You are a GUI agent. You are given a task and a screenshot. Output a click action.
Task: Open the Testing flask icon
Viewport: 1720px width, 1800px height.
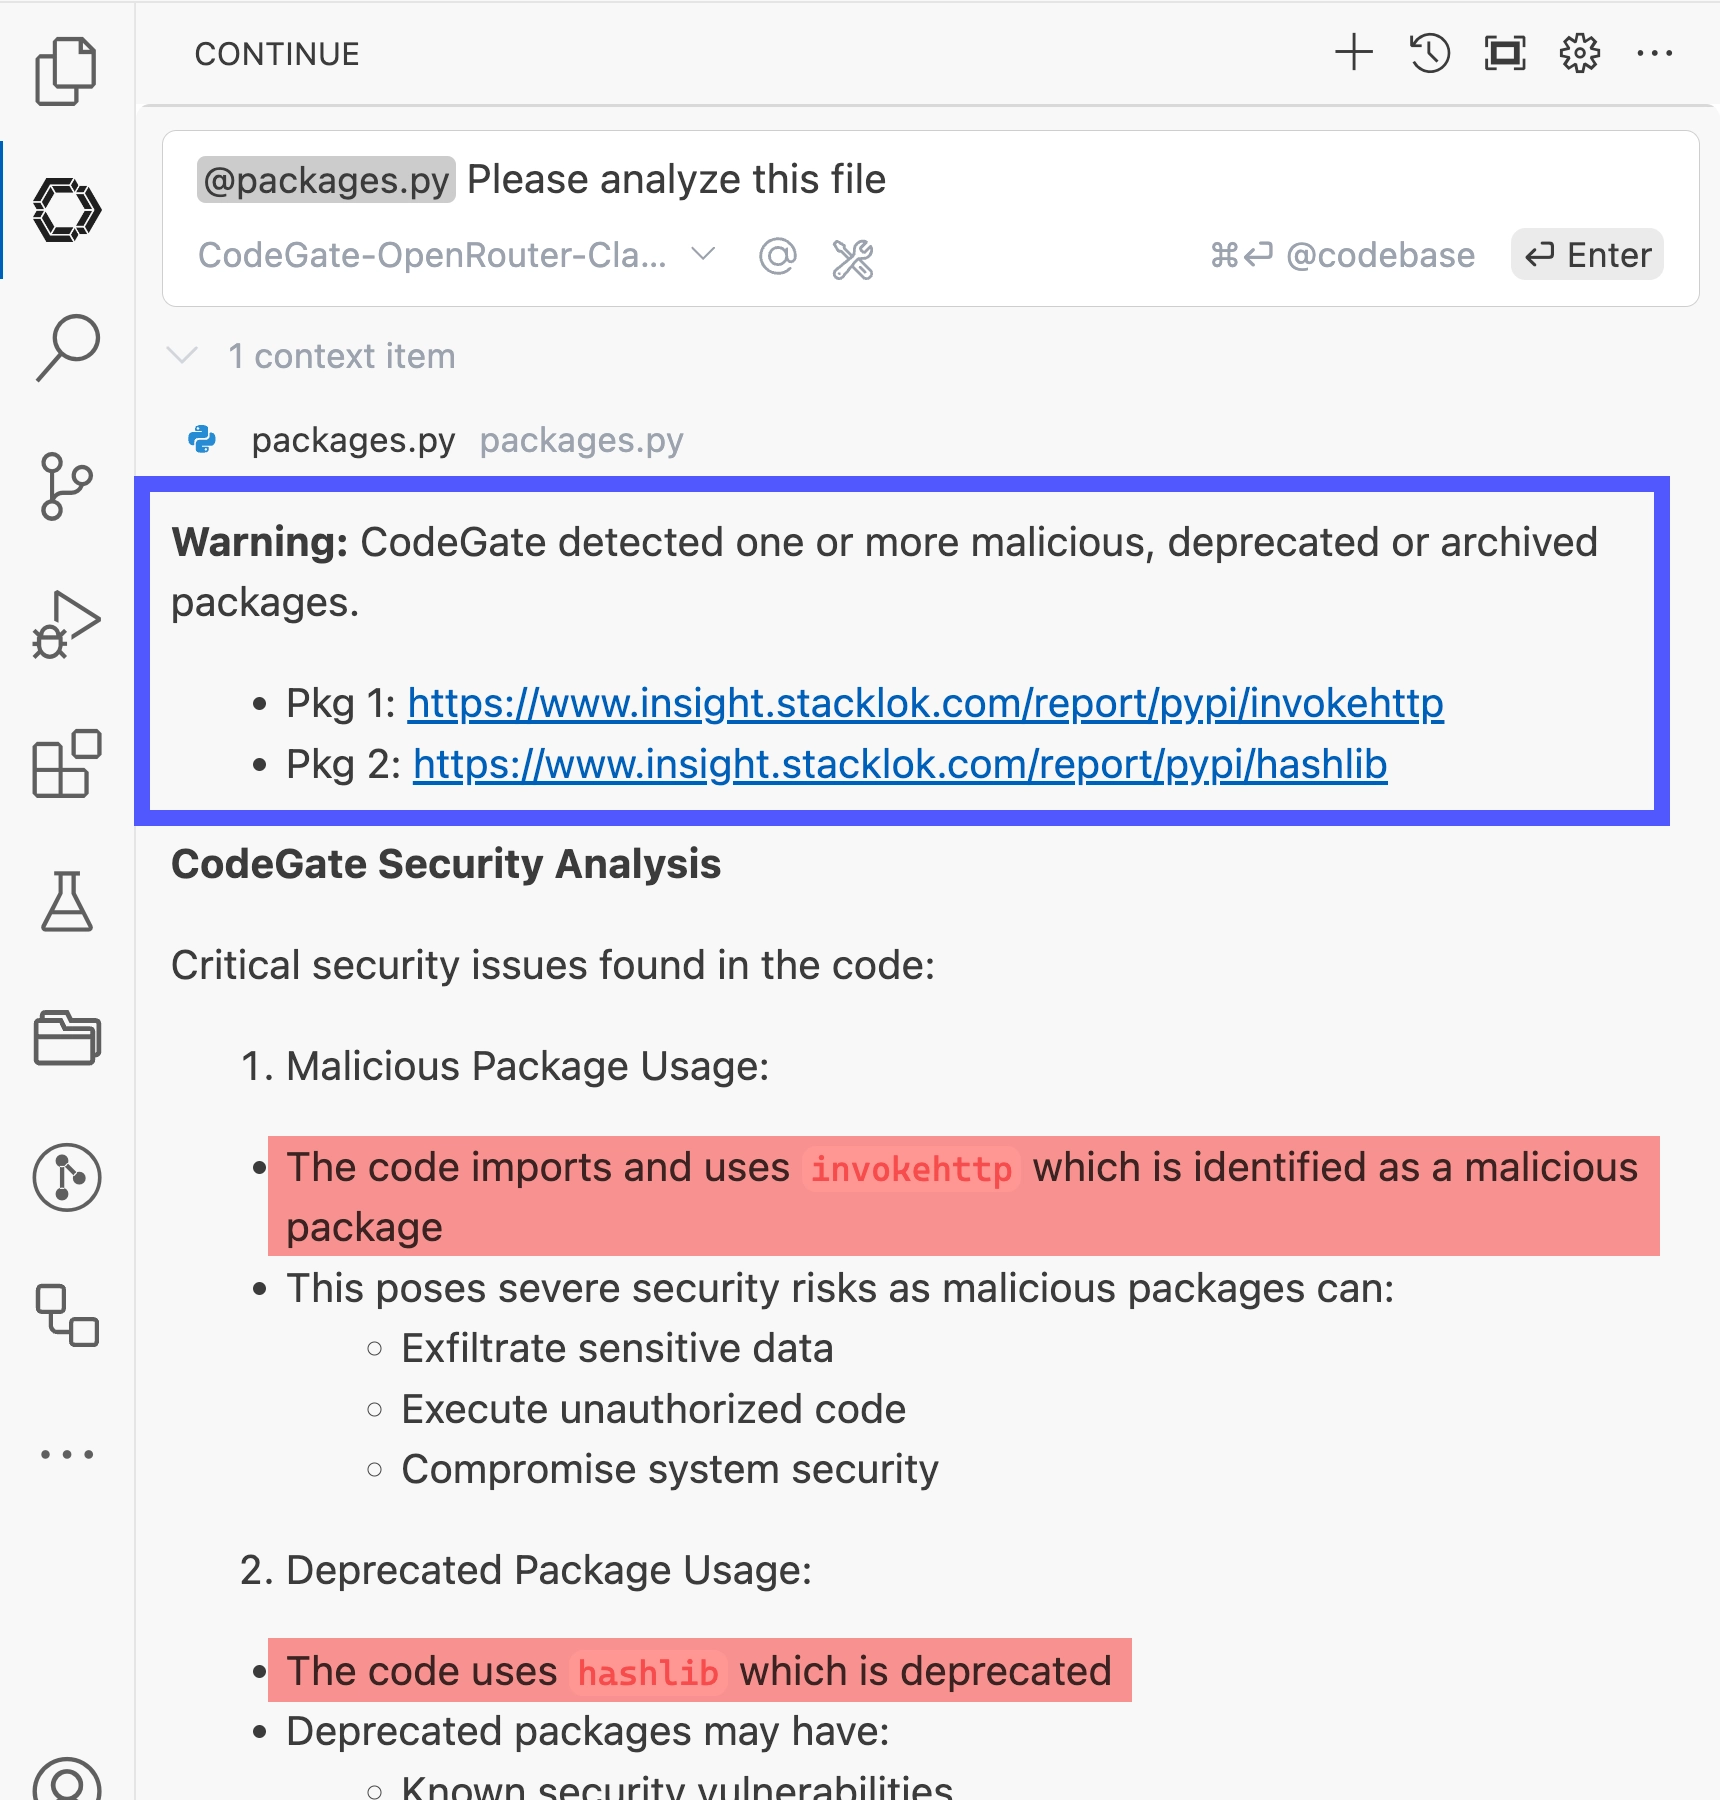[66, 901]
